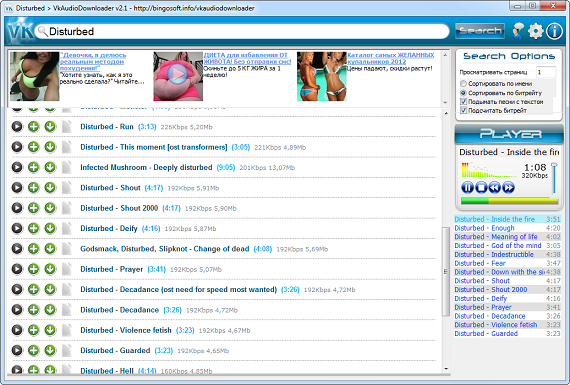Viewport: 570px width, 385px height.
Task: Add Disturbed - Deify to playlist
Action: click(33, 228)
